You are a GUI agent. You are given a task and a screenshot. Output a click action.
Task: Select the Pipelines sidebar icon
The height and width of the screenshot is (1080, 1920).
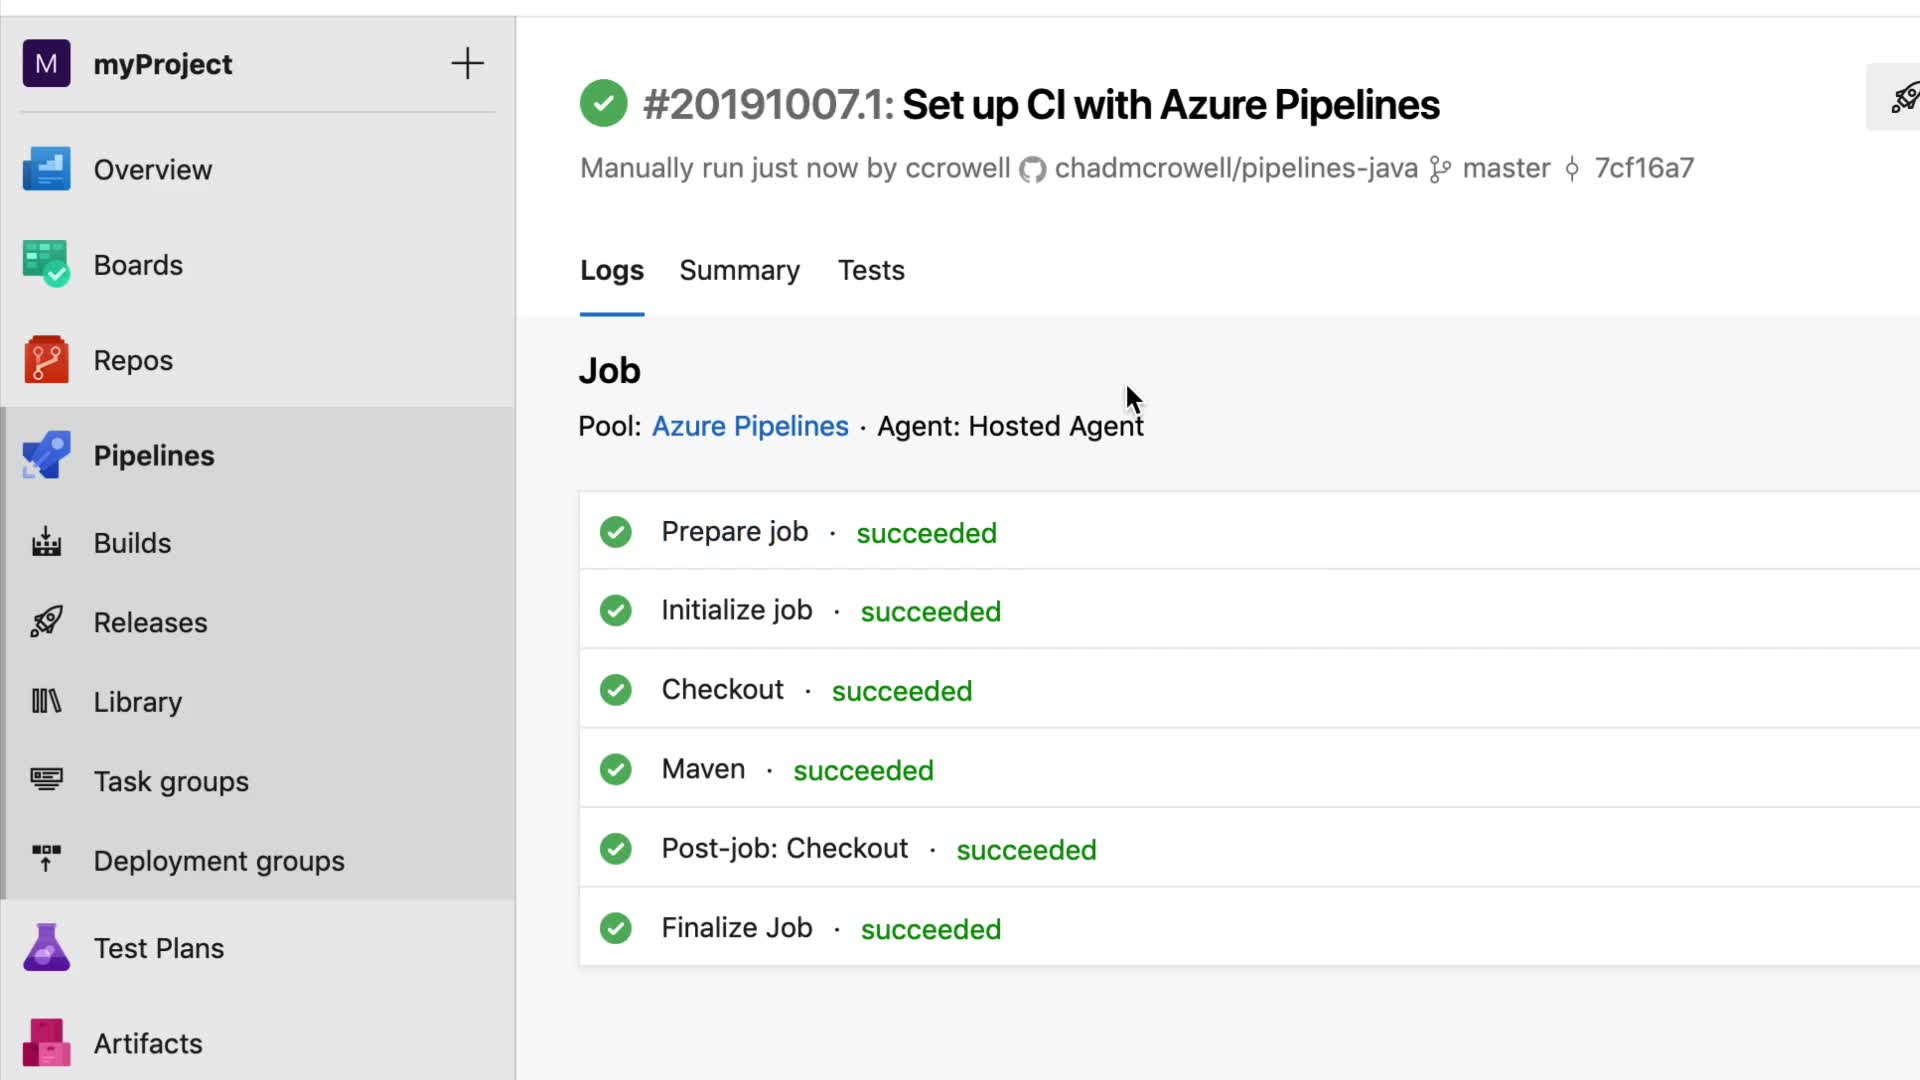point(46,455)
